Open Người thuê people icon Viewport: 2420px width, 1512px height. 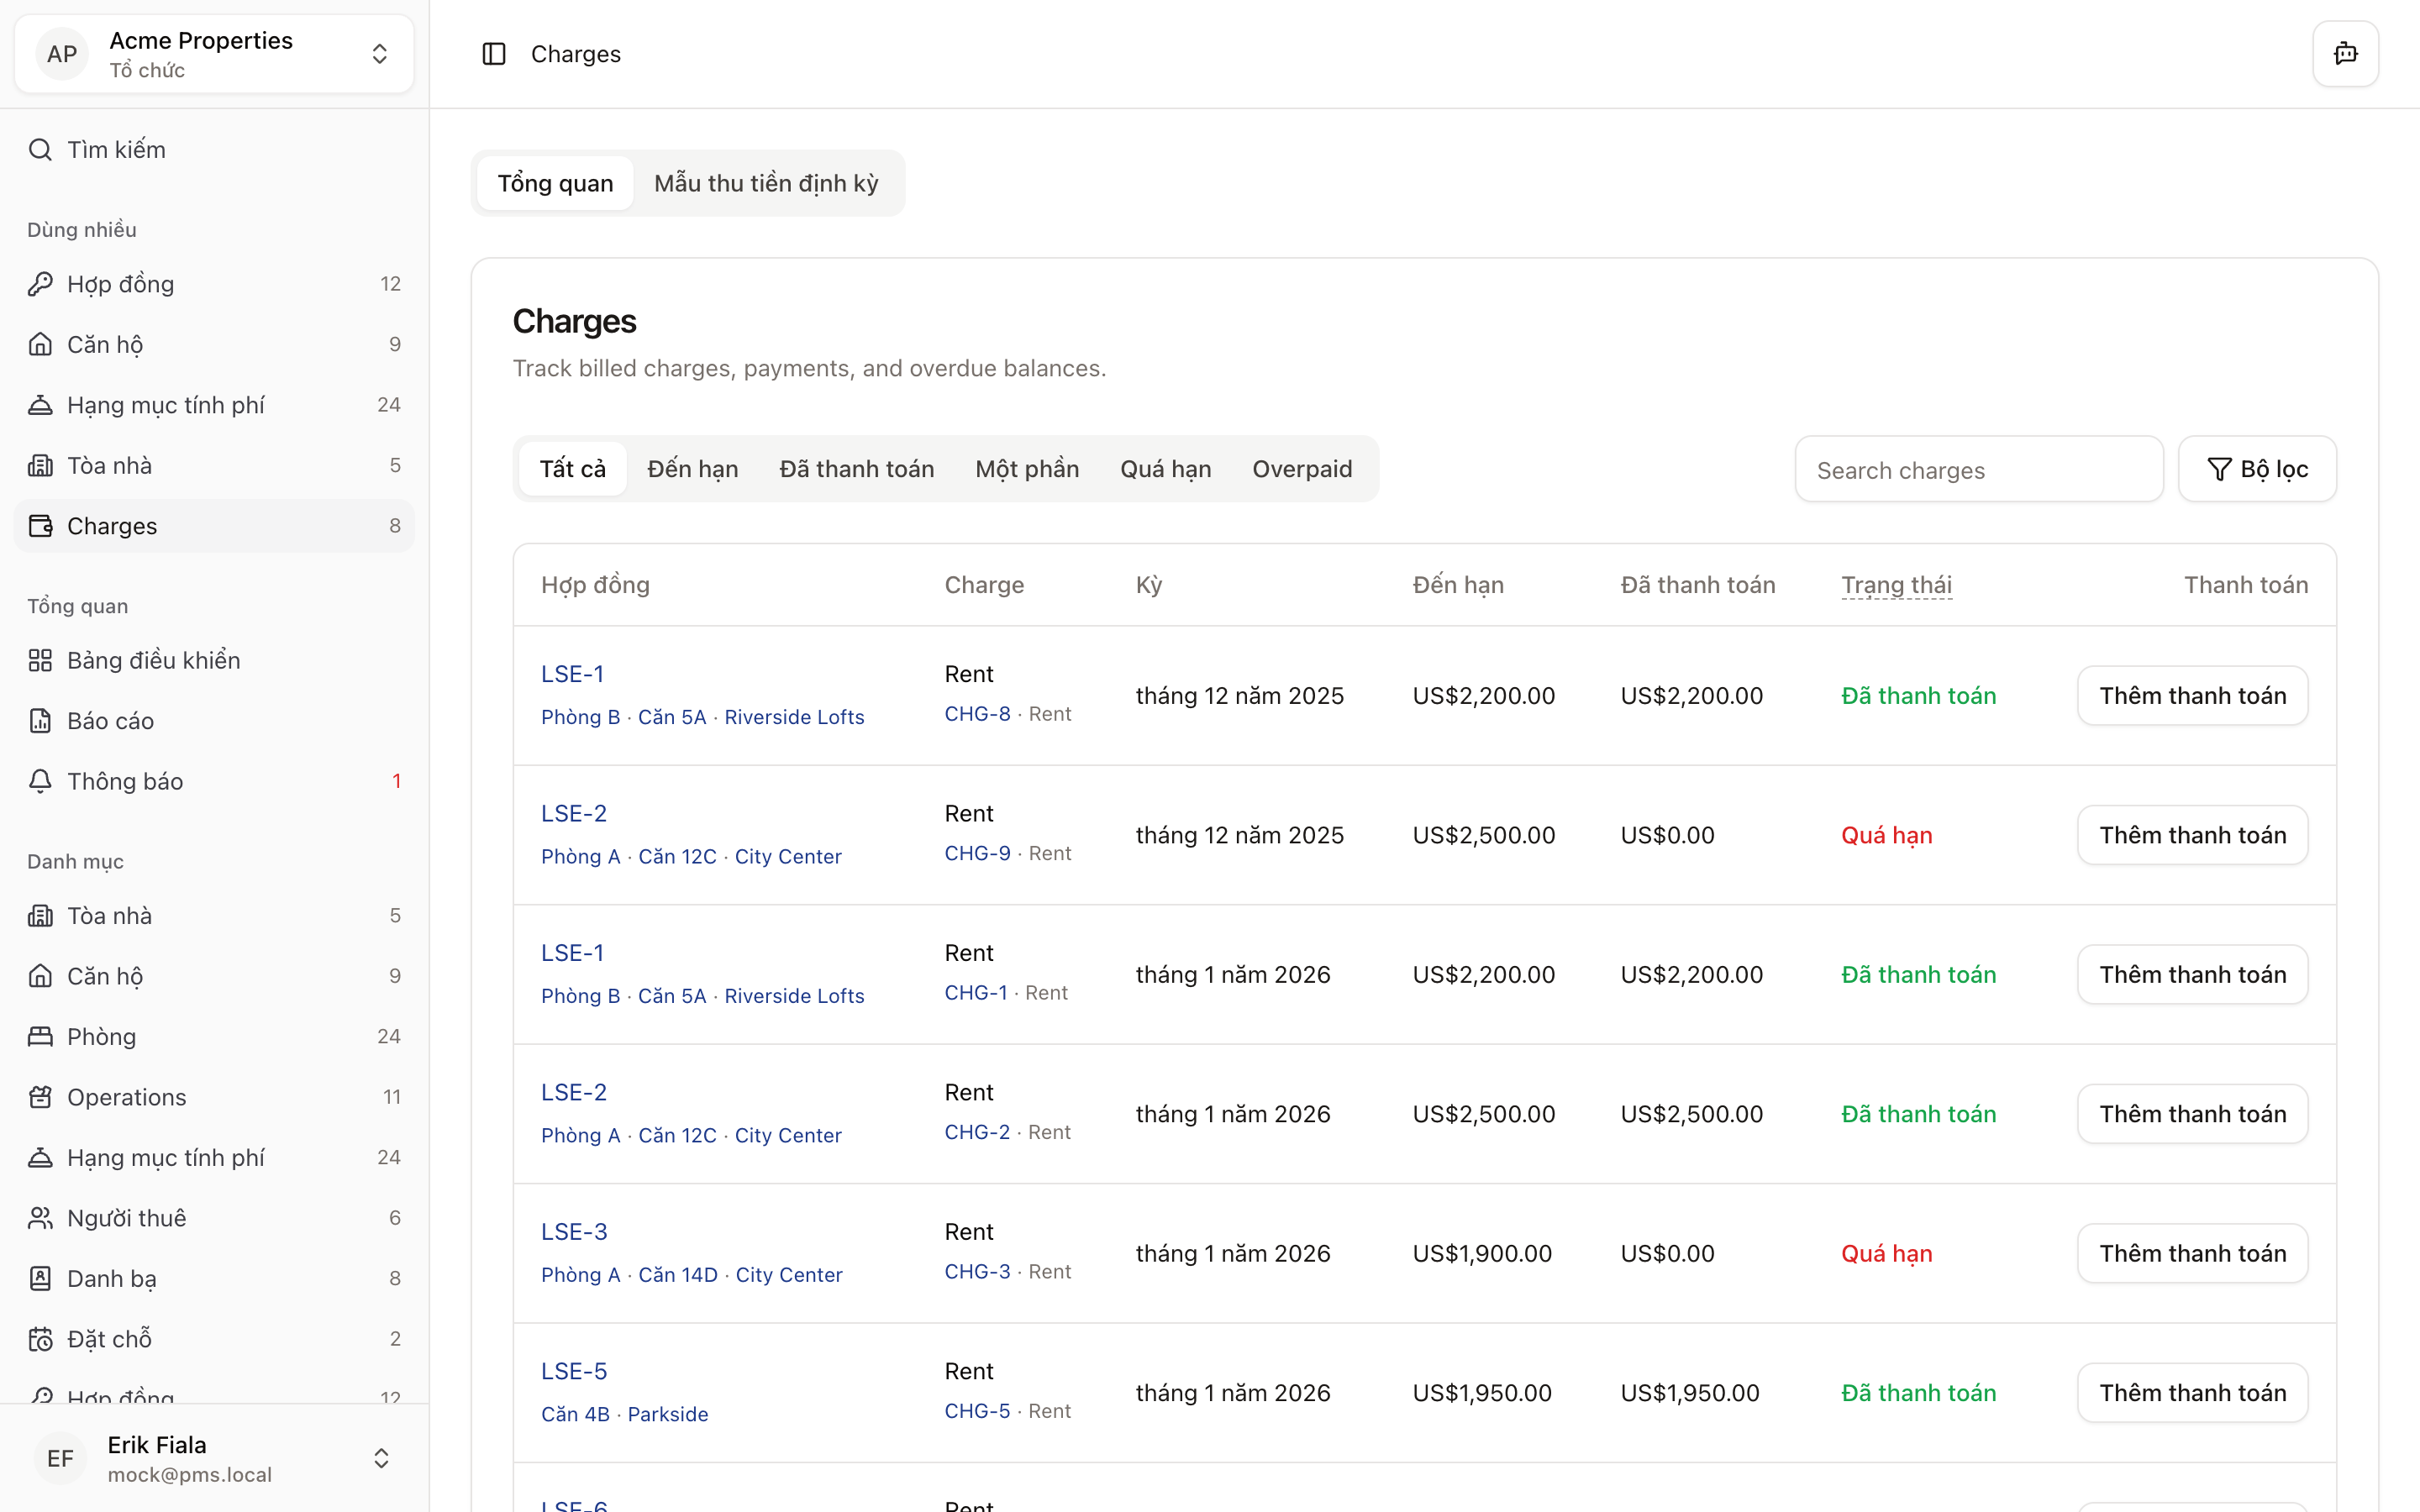[40, 1218]
